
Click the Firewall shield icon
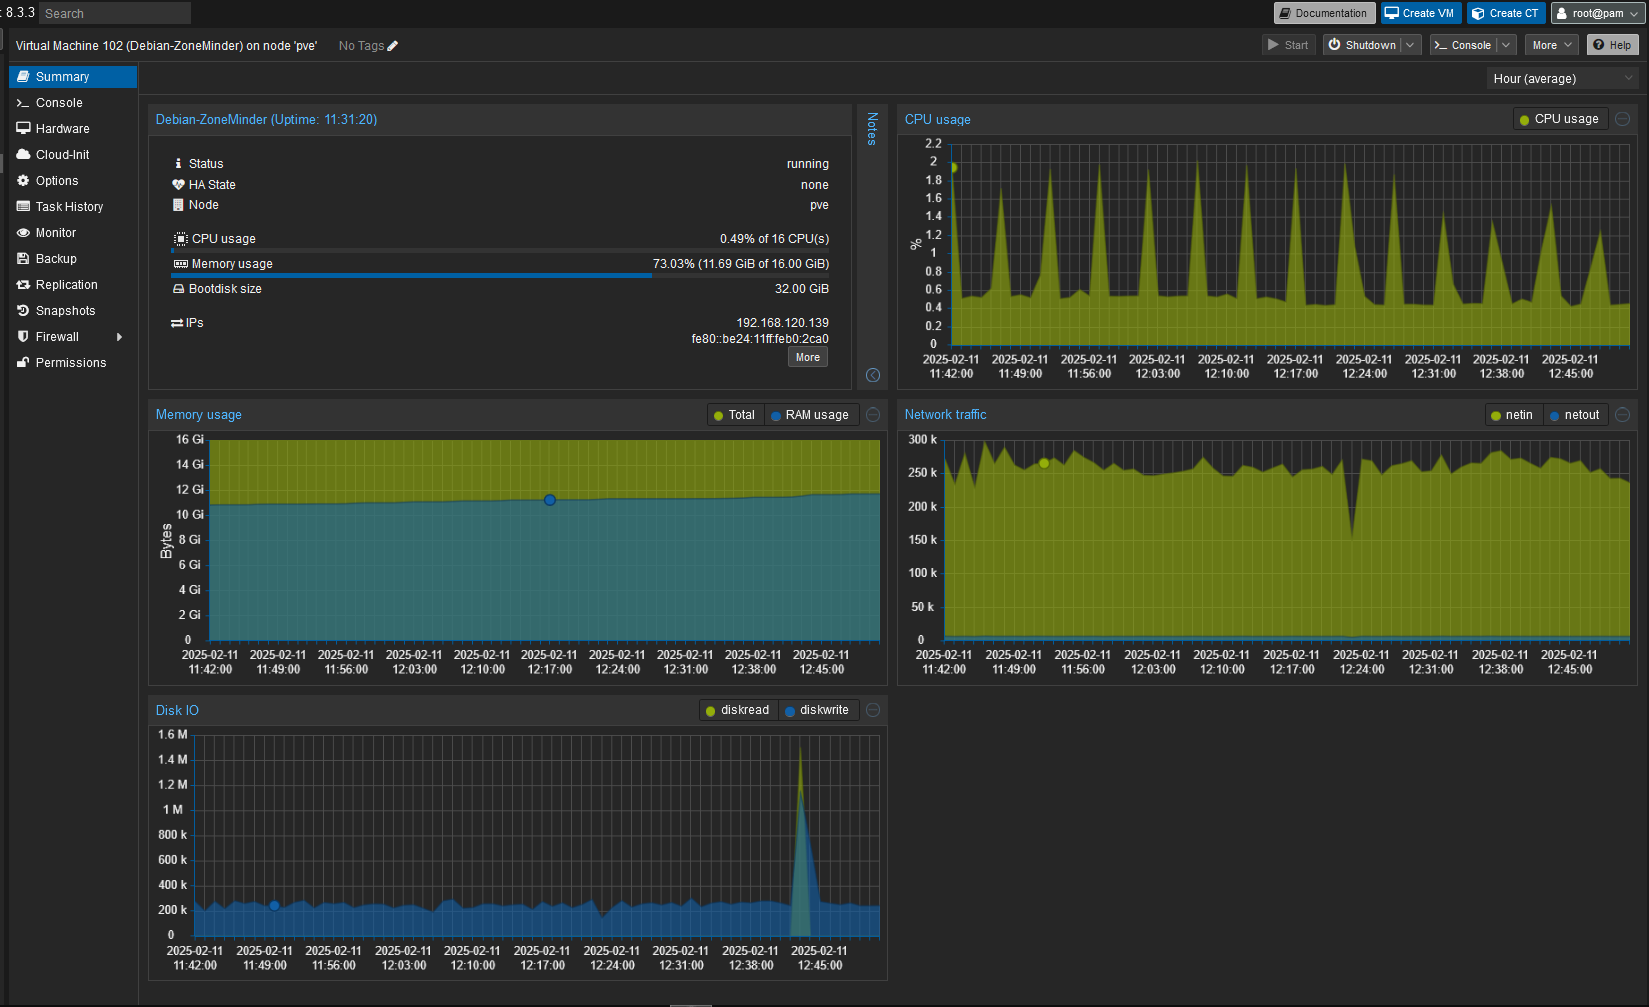(x=23, y=337)
